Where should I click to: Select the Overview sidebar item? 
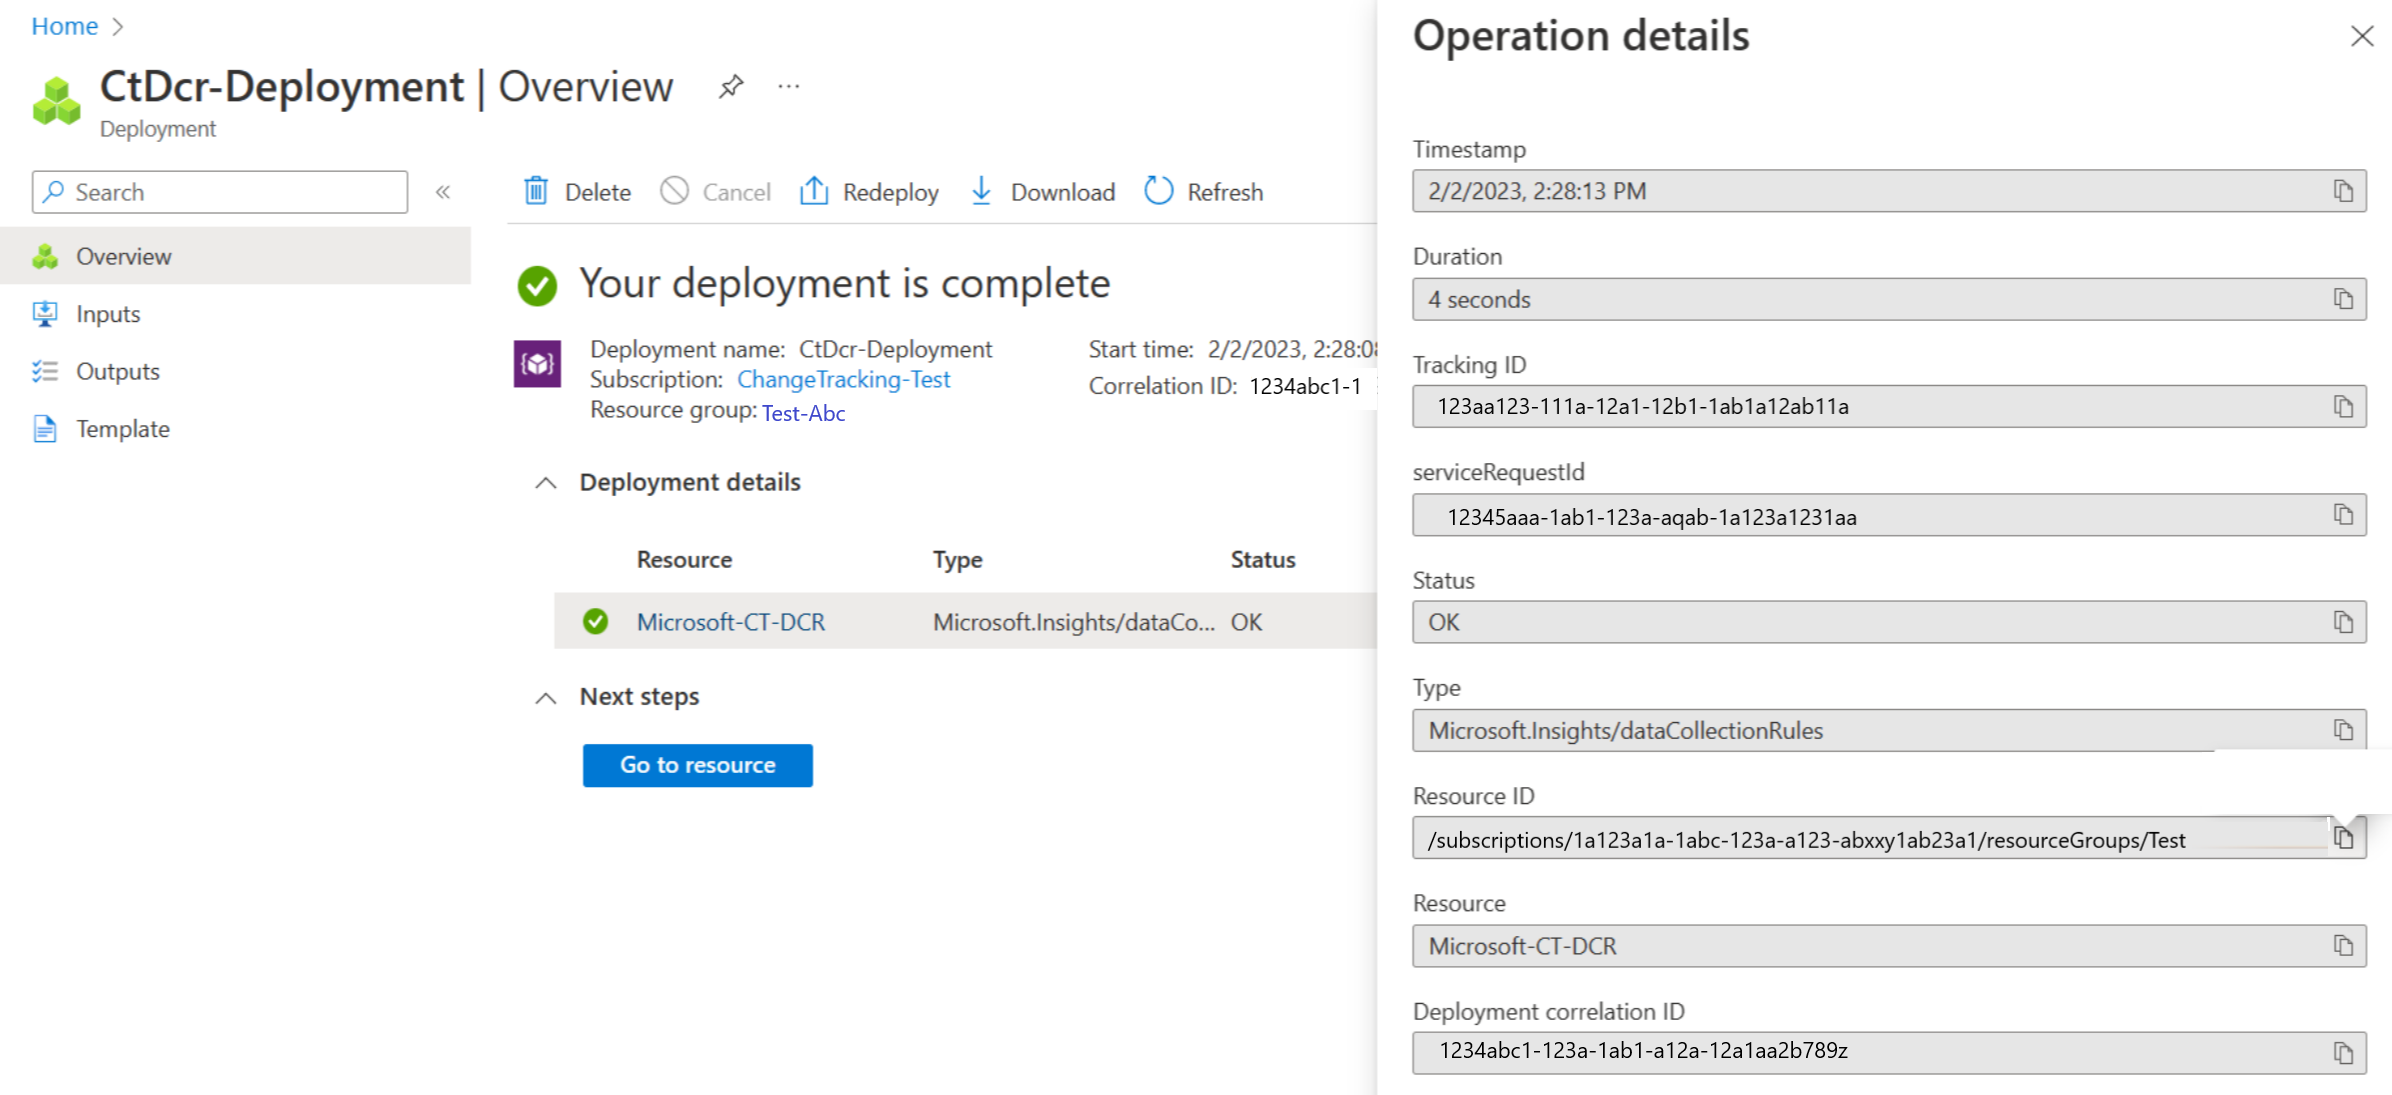122,255
